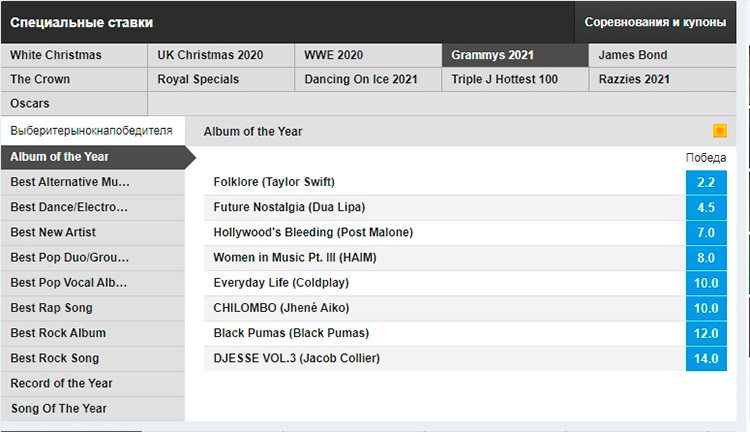The width and height of the screenshot is (750, 432).
Task: Open the Triple J Hottest 100 tab
Action: [x=514, y=79]
